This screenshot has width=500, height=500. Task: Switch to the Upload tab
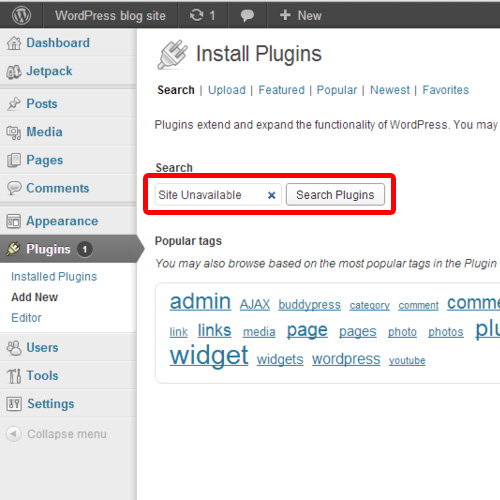[227, 90]
